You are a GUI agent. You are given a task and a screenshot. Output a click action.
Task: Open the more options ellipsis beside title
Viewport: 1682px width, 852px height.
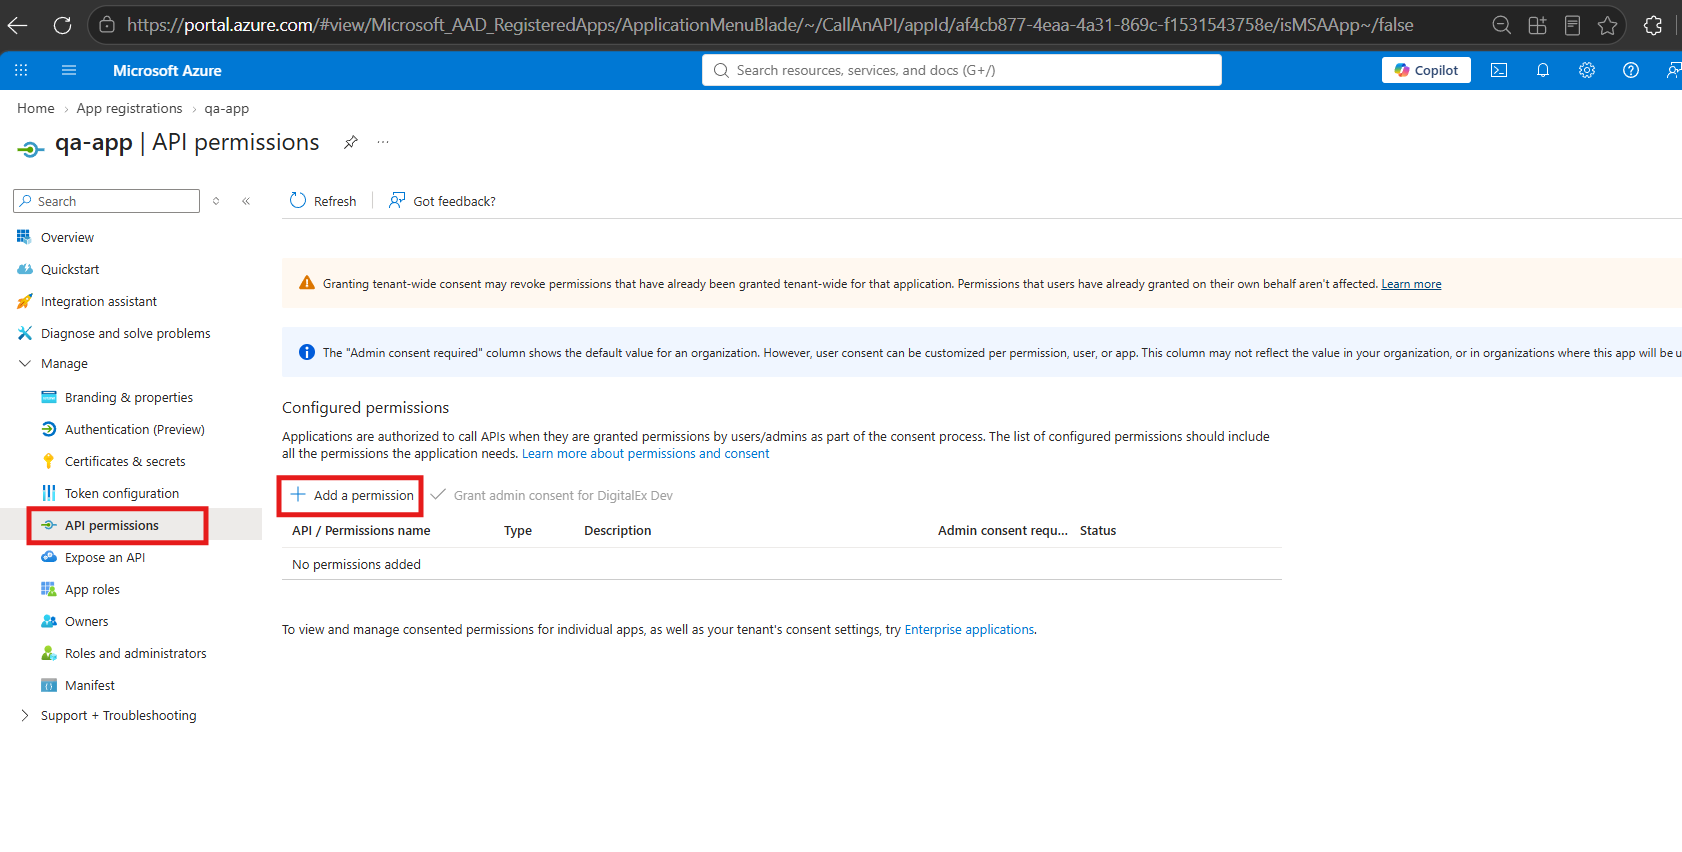[x=383, y=142]
